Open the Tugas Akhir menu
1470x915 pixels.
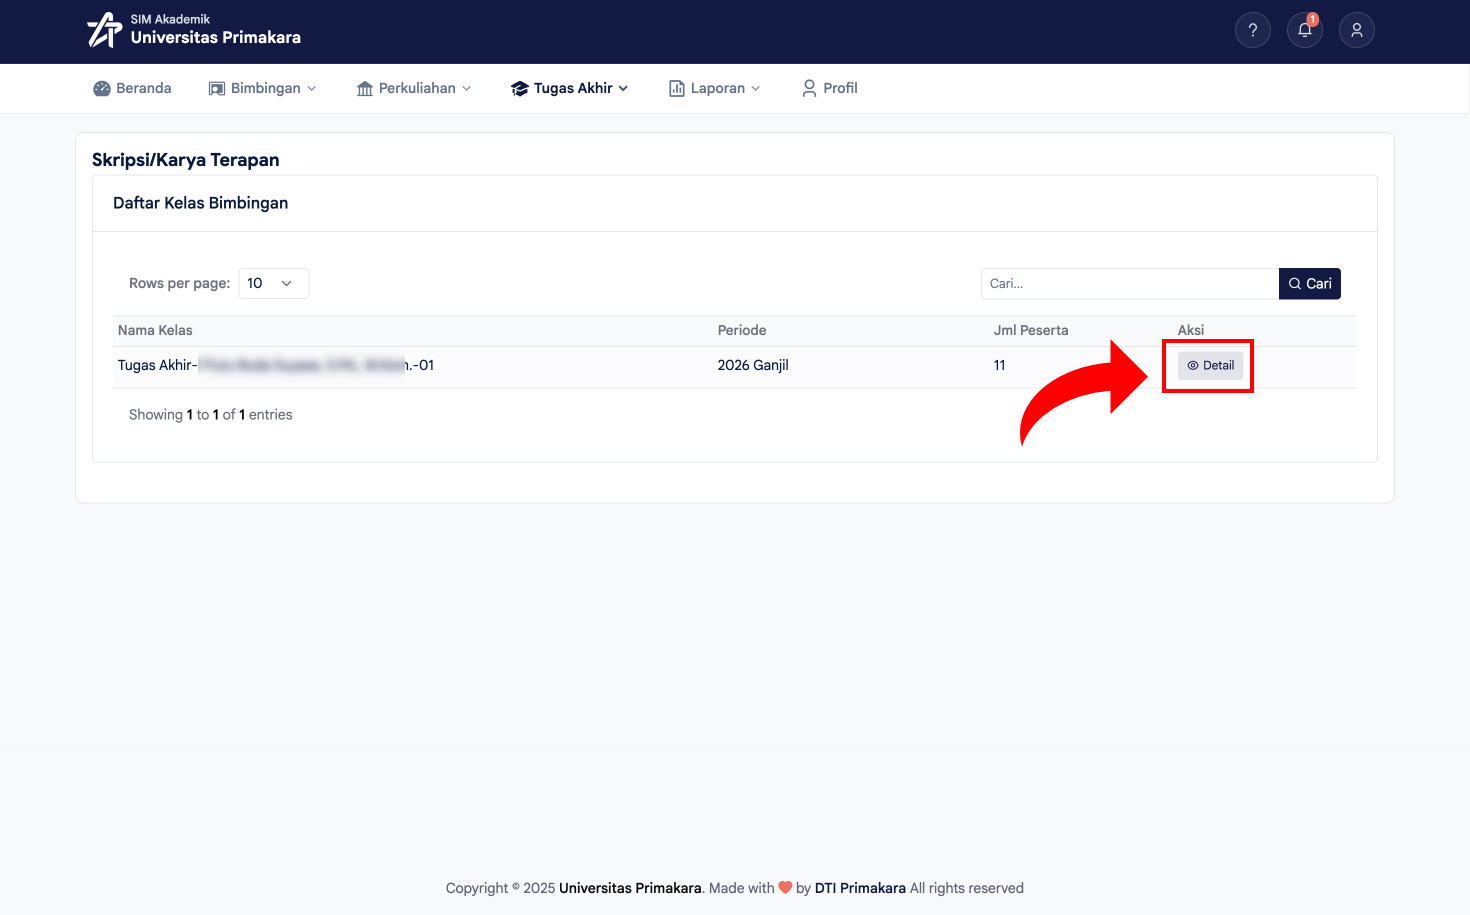pyautogui.click(x=570, y=88)
